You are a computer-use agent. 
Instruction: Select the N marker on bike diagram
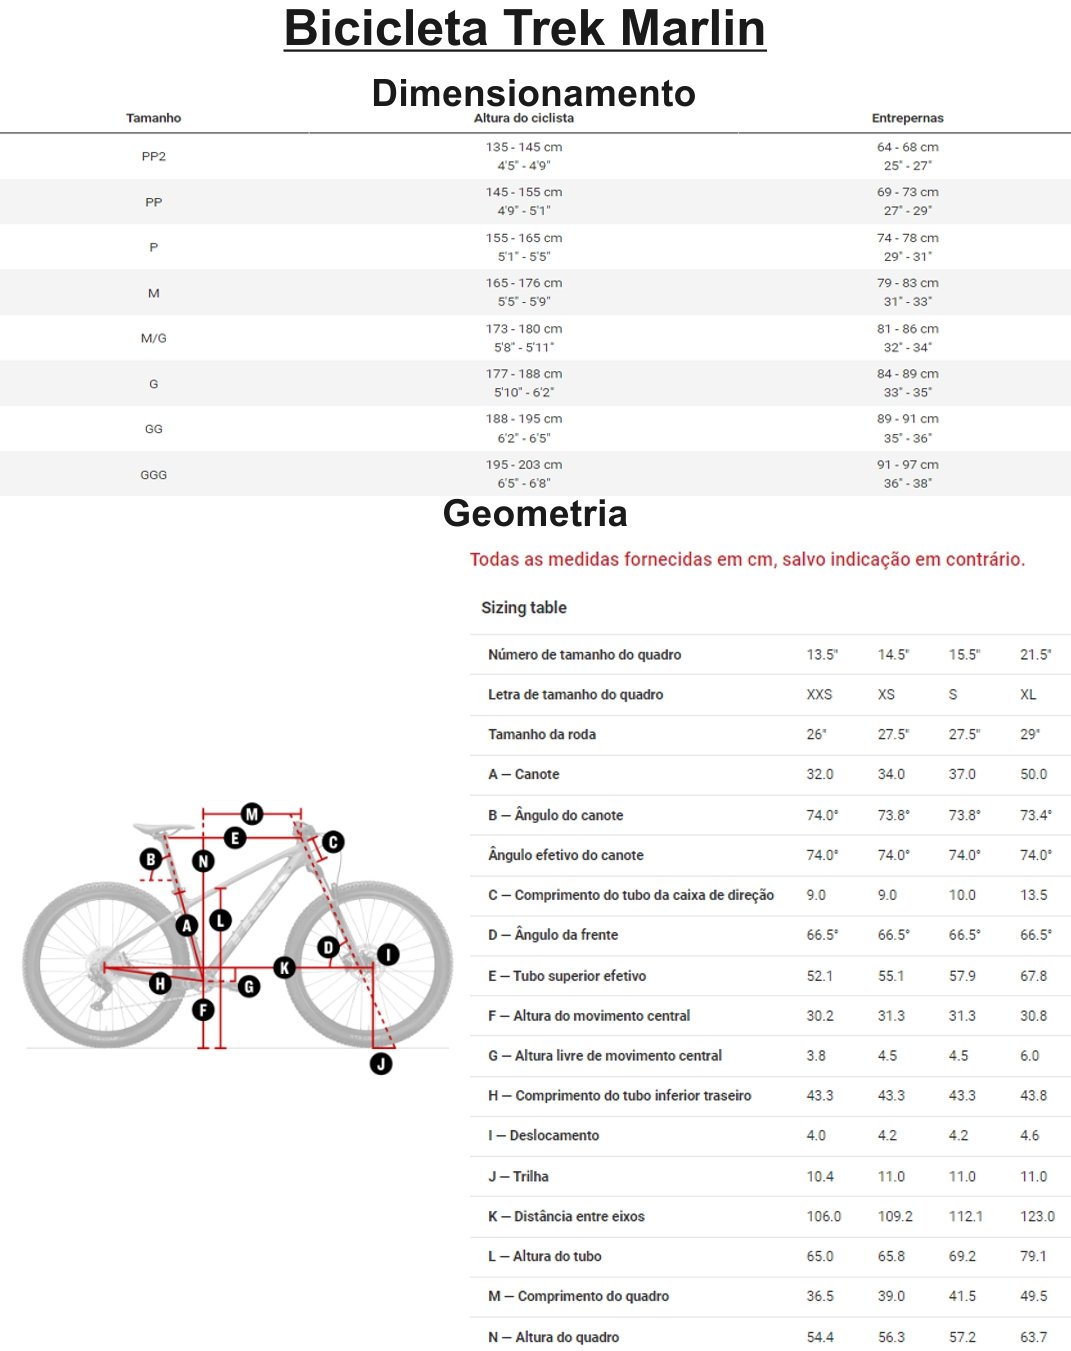pos(203,861)
